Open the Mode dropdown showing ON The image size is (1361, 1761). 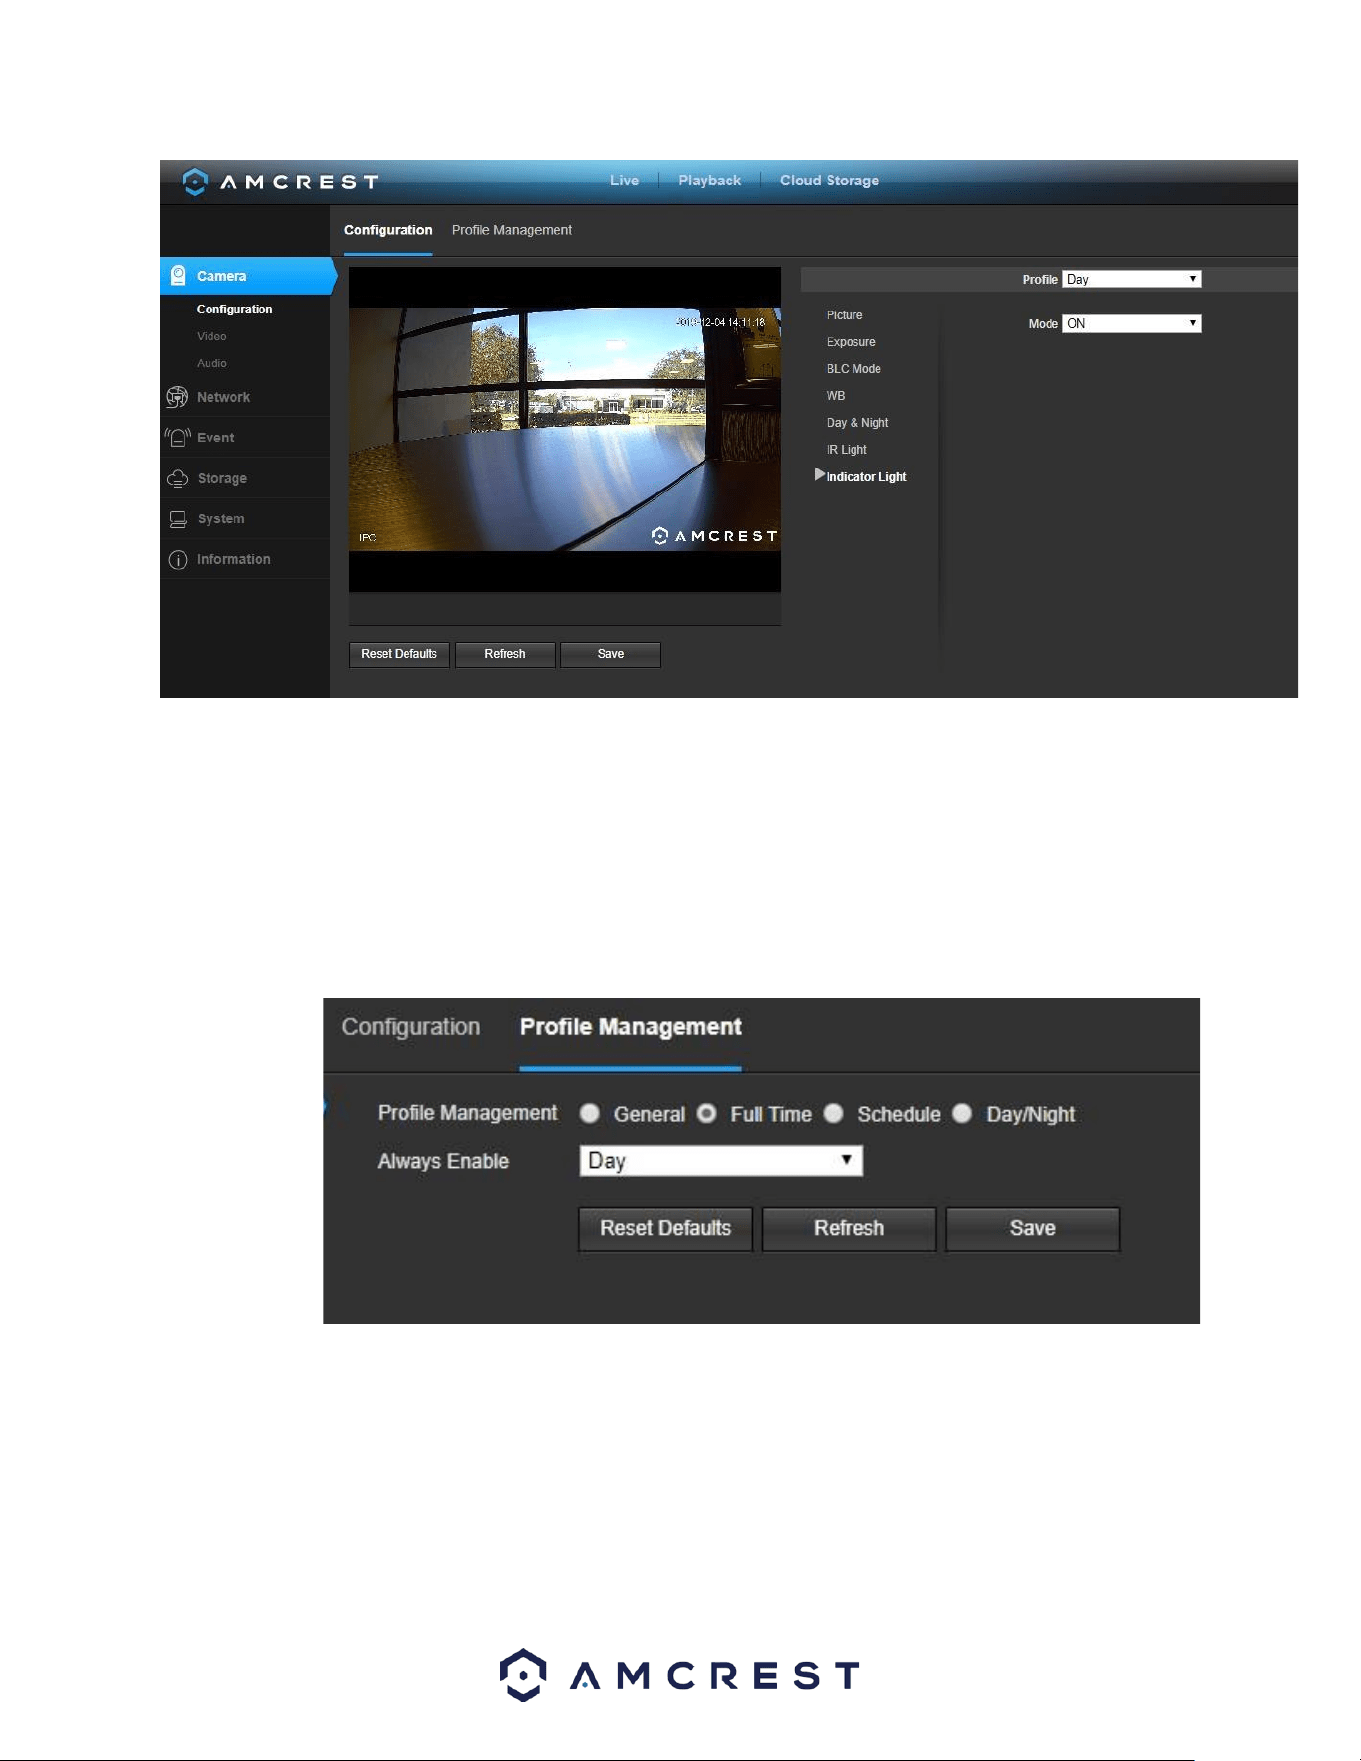tap(1131, 323)
